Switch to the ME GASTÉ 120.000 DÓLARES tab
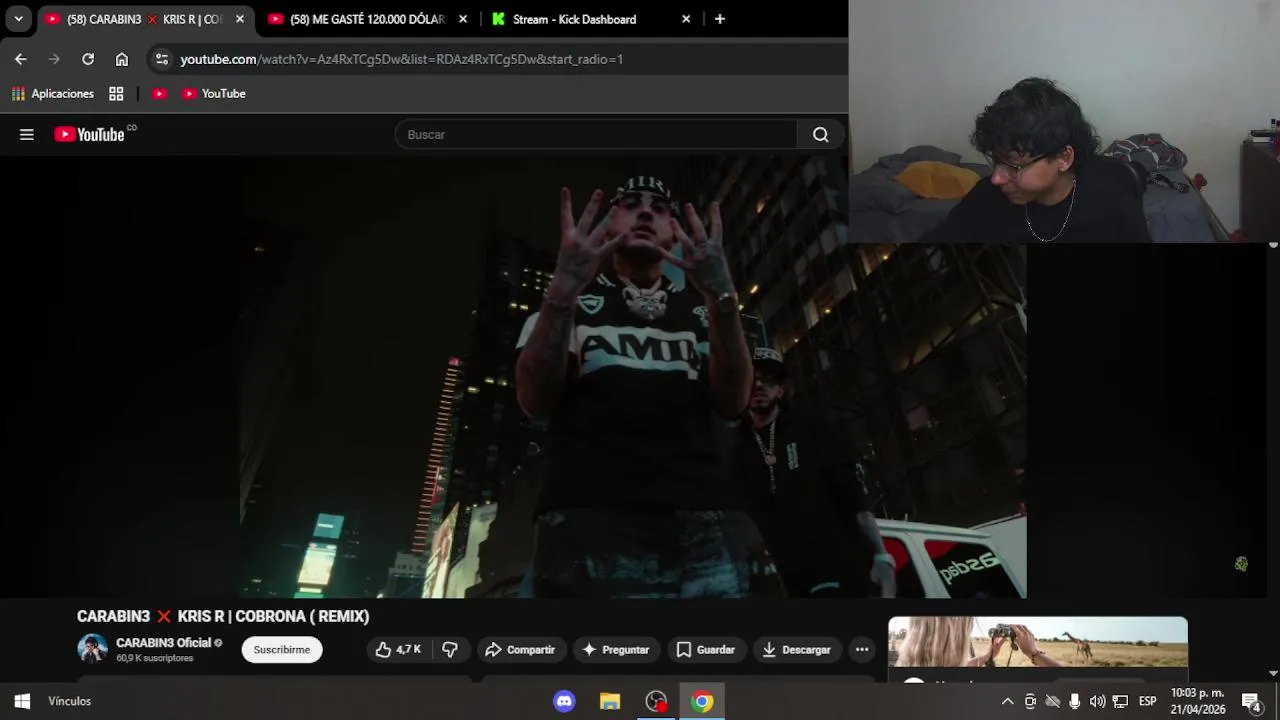The image size is (1280, 720). click(x=368, y=19)
